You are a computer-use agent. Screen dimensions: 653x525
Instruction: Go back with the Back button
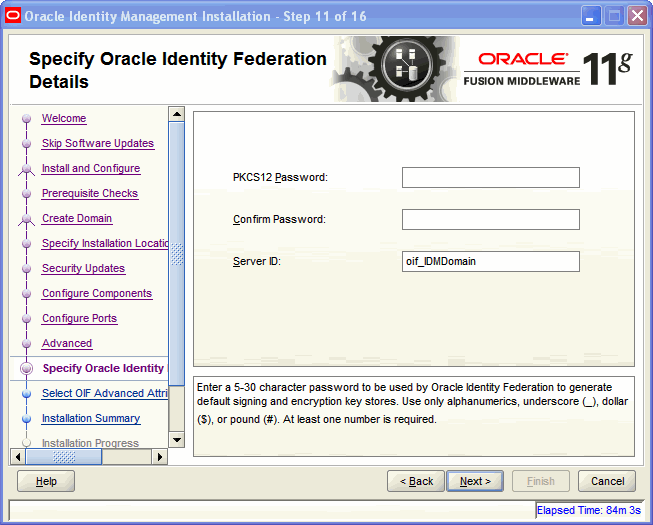pos(416,481)
